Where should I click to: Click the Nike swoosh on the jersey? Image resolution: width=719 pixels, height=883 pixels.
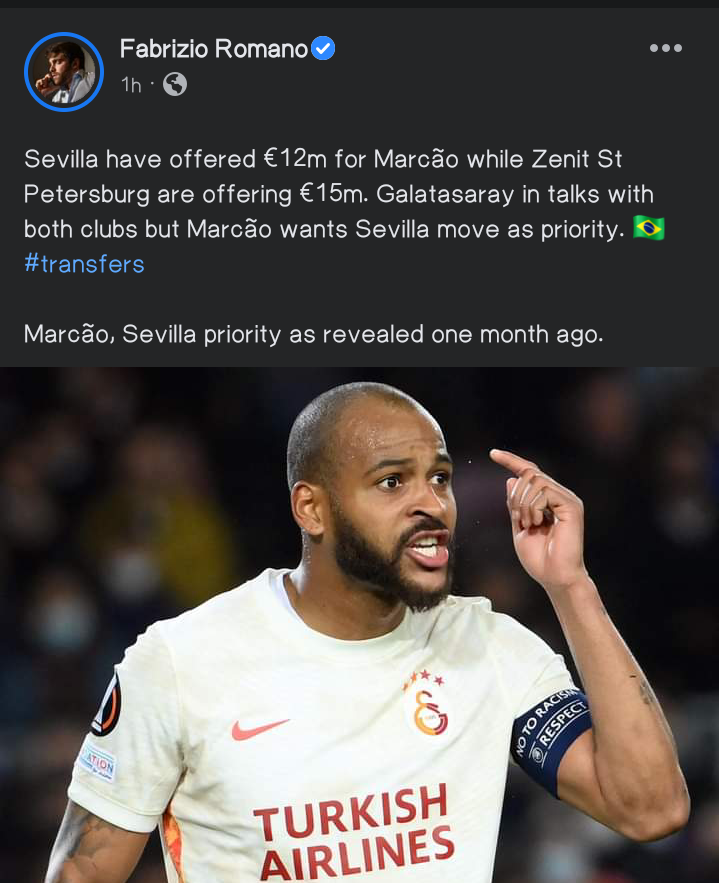click(260, 729)
